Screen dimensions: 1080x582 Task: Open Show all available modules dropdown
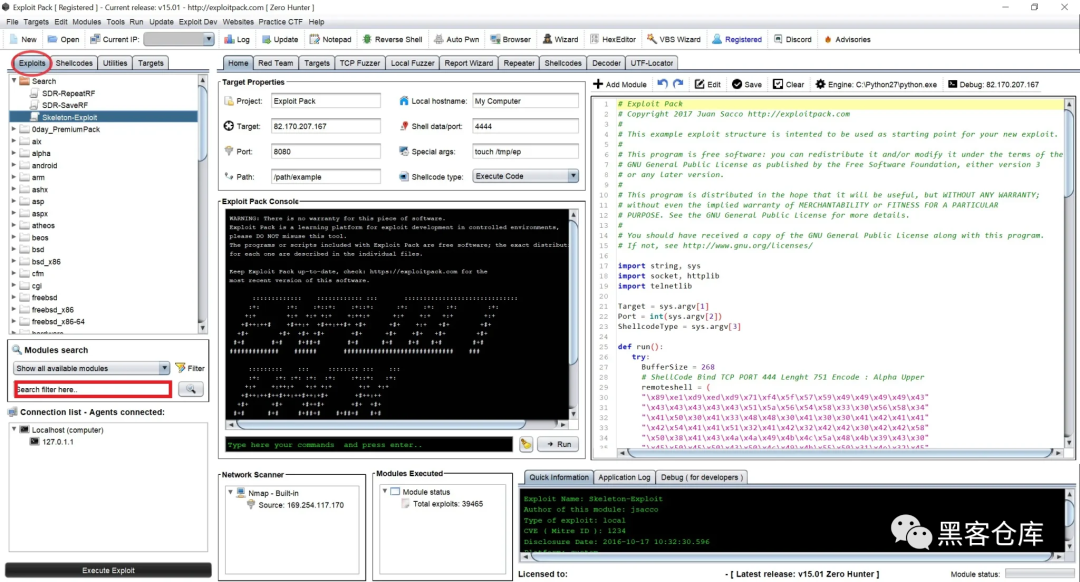pyautogui.click(x=164, y=368)
